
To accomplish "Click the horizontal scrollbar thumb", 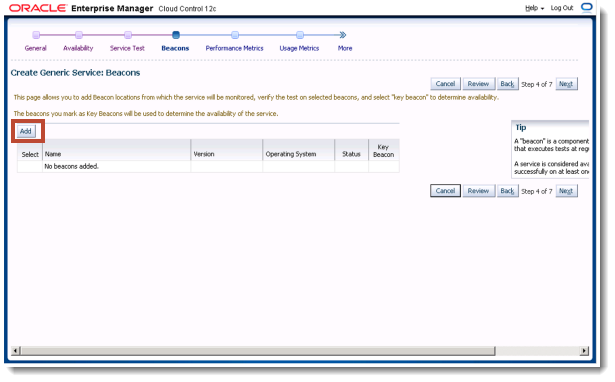I will (258, 351).
